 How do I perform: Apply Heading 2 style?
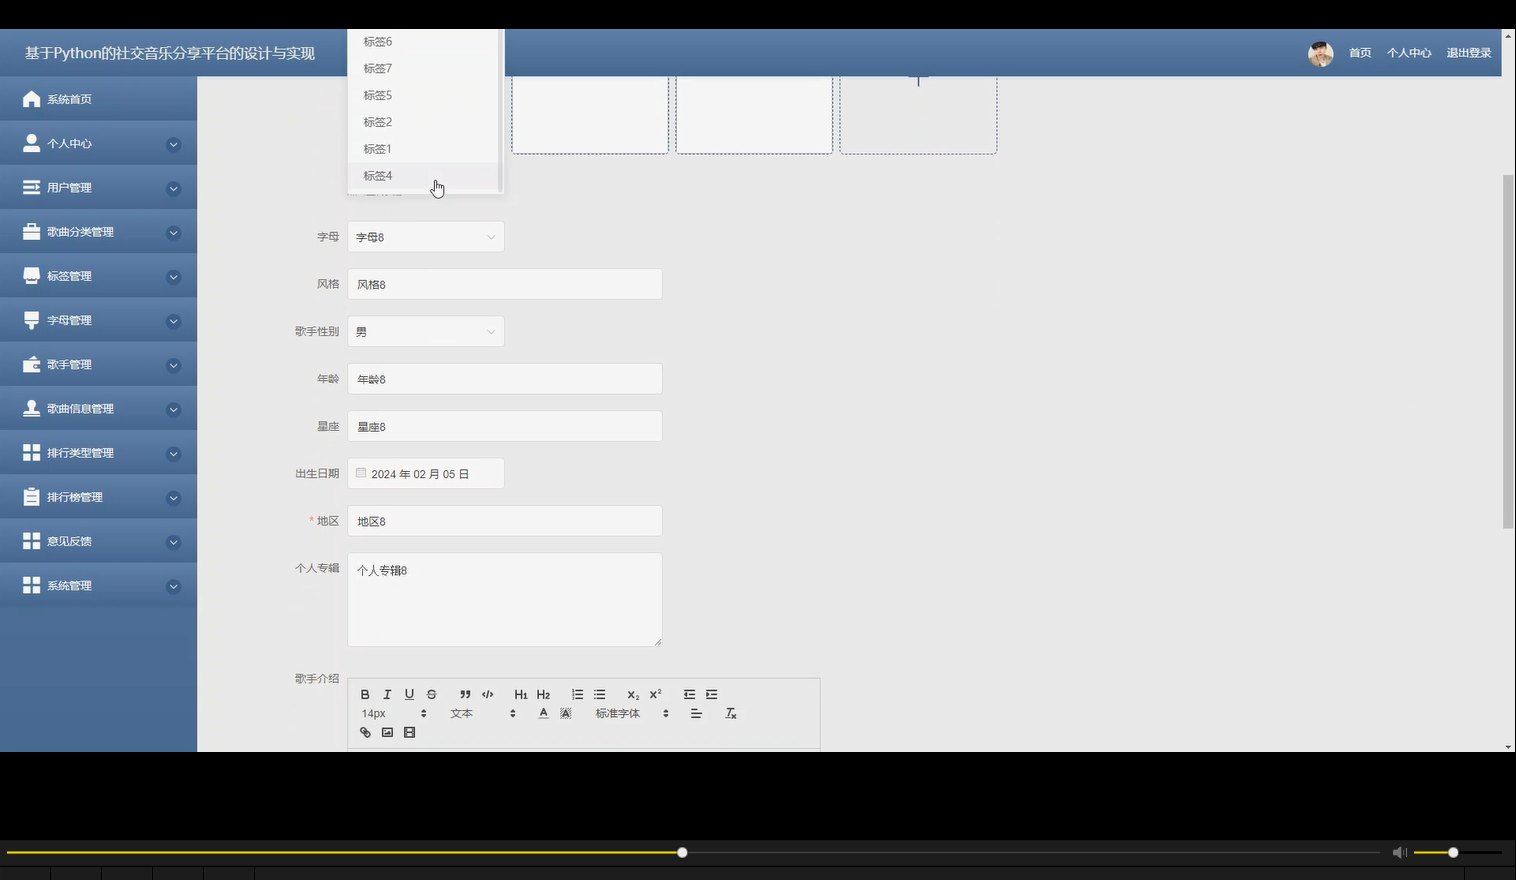click(543, 694)
